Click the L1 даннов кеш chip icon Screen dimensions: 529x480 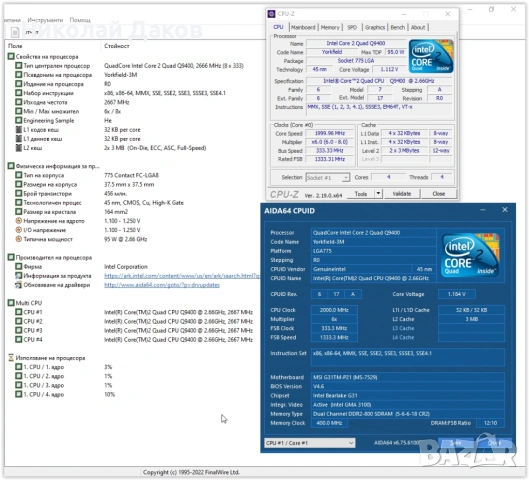(19, 139)
